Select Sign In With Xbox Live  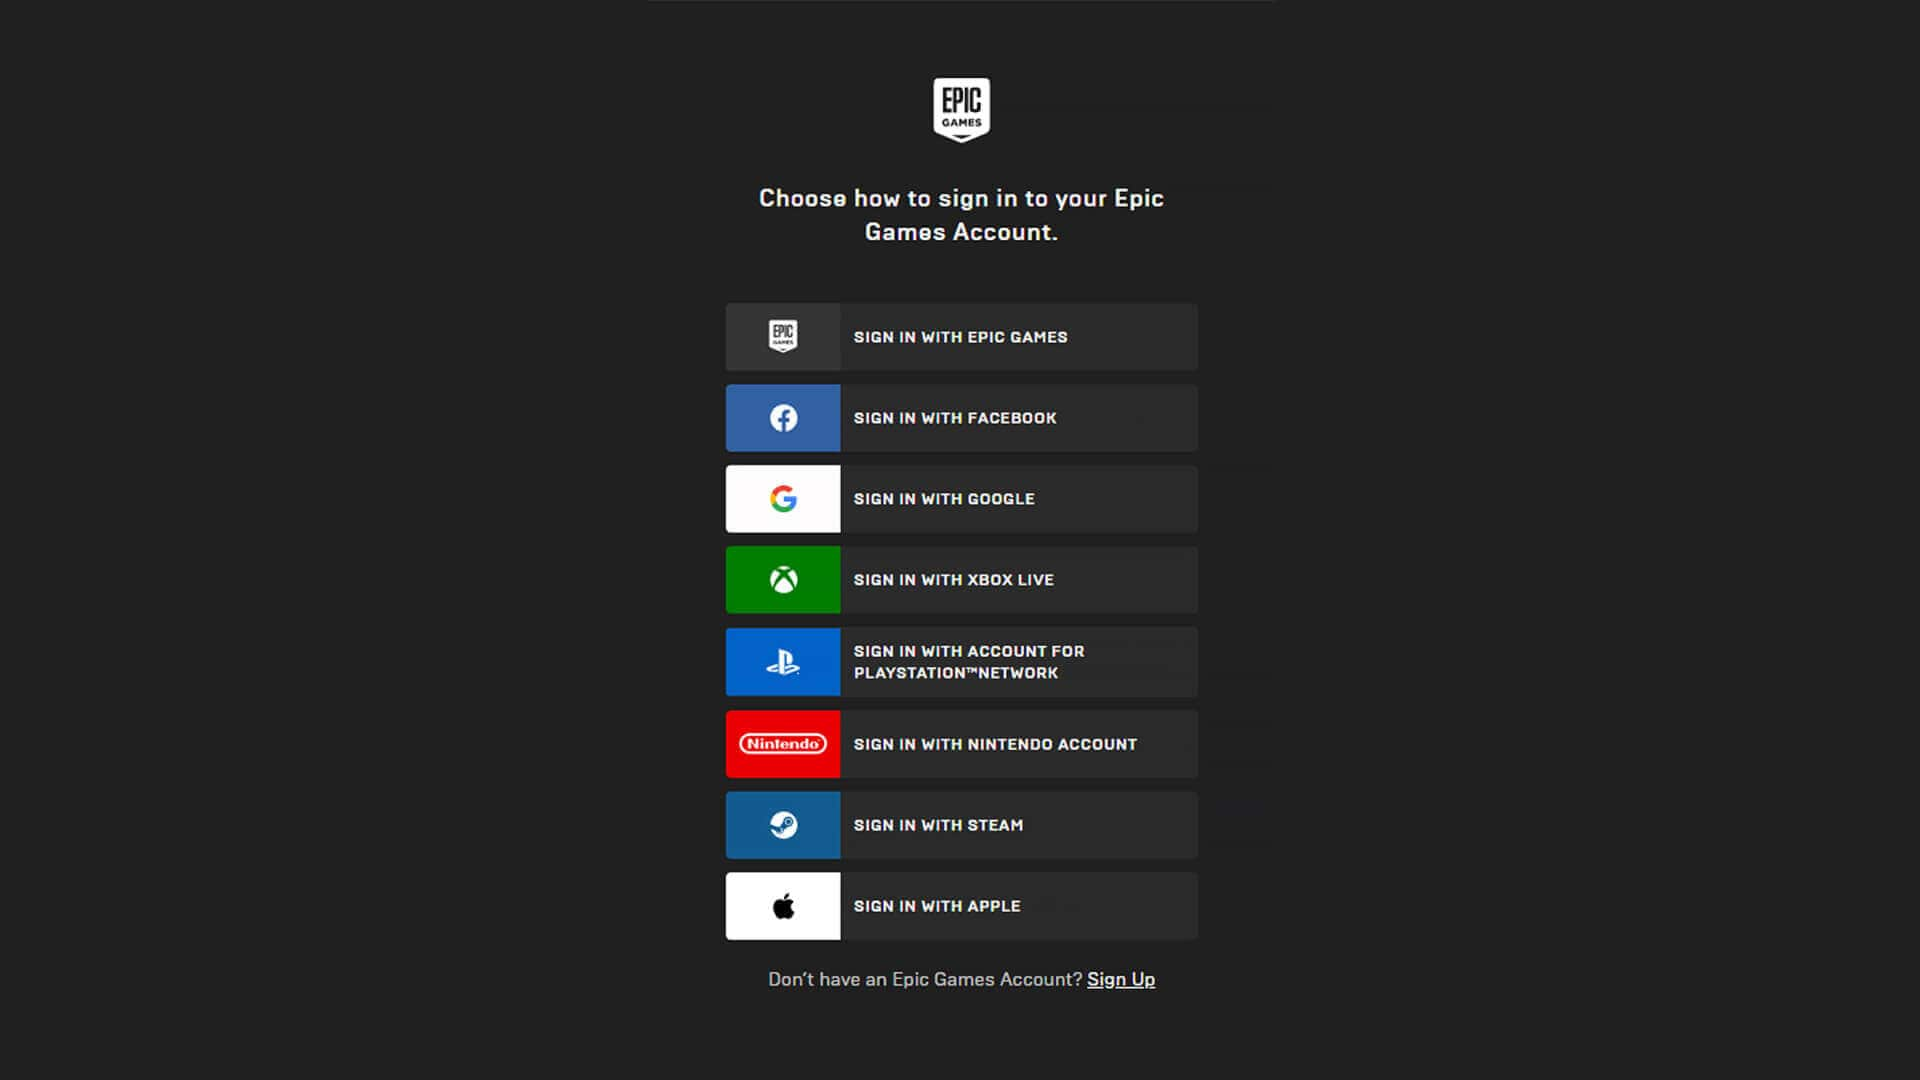point(960,580)
